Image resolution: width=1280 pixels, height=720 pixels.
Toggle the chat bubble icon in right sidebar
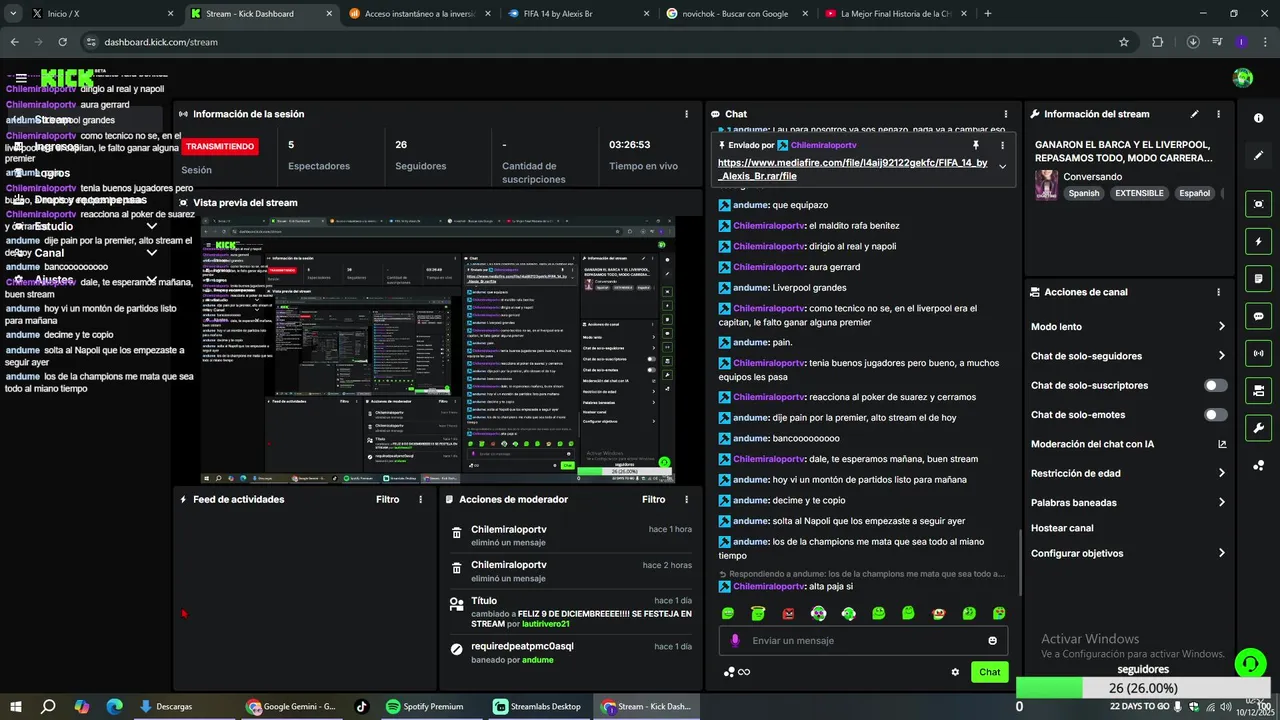tap(1258, 316)
